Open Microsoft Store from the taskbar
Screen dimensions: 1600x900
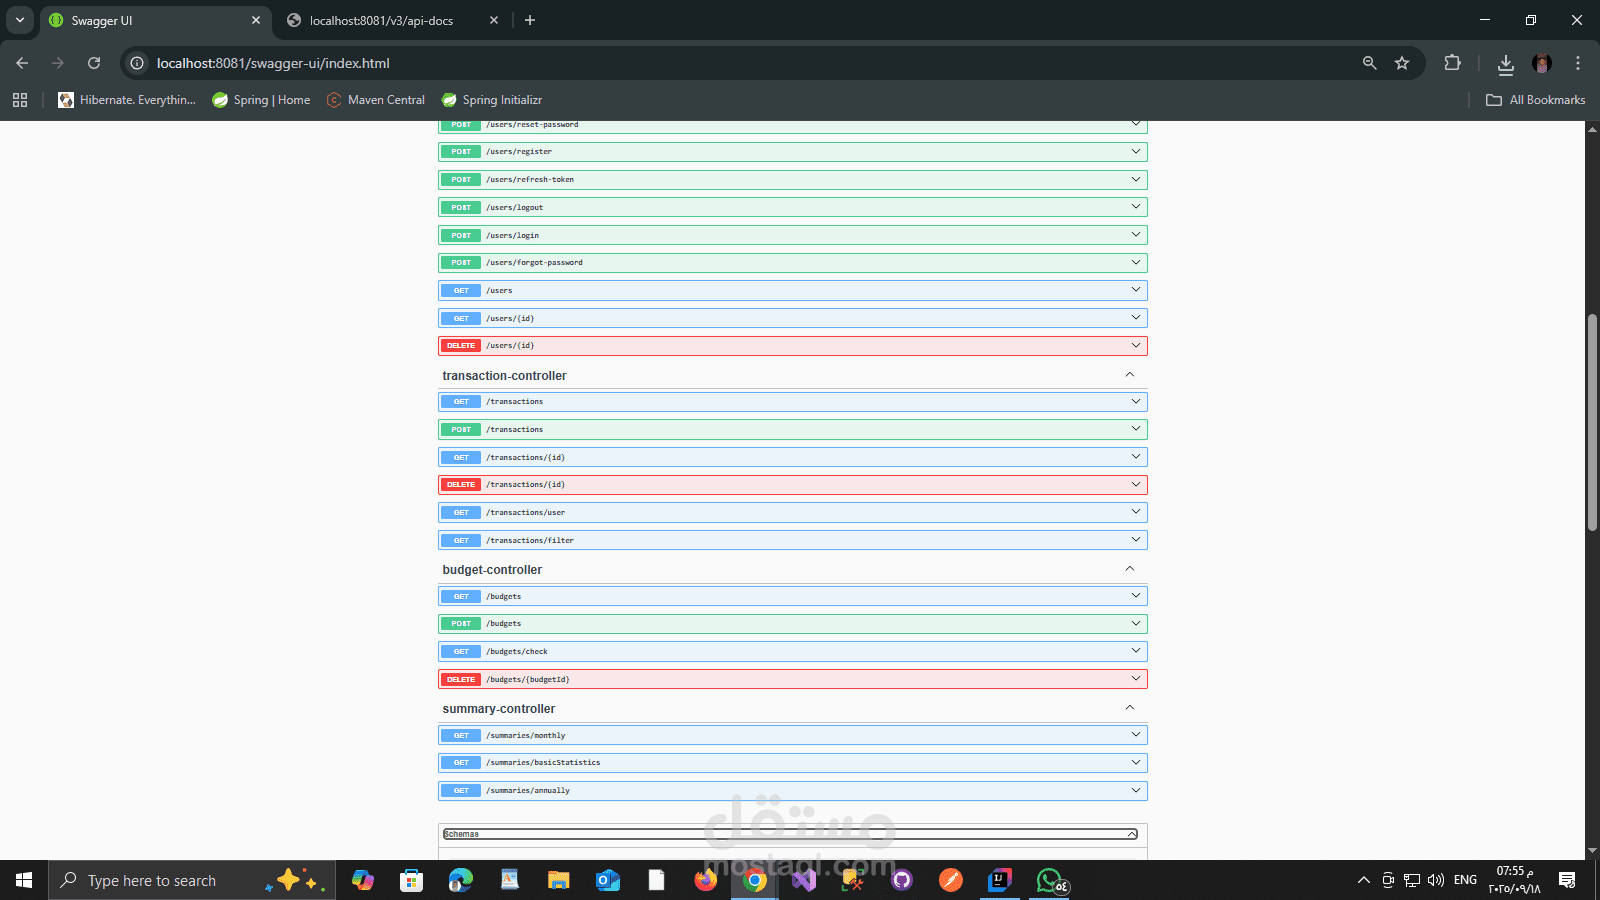coord(411,880)
